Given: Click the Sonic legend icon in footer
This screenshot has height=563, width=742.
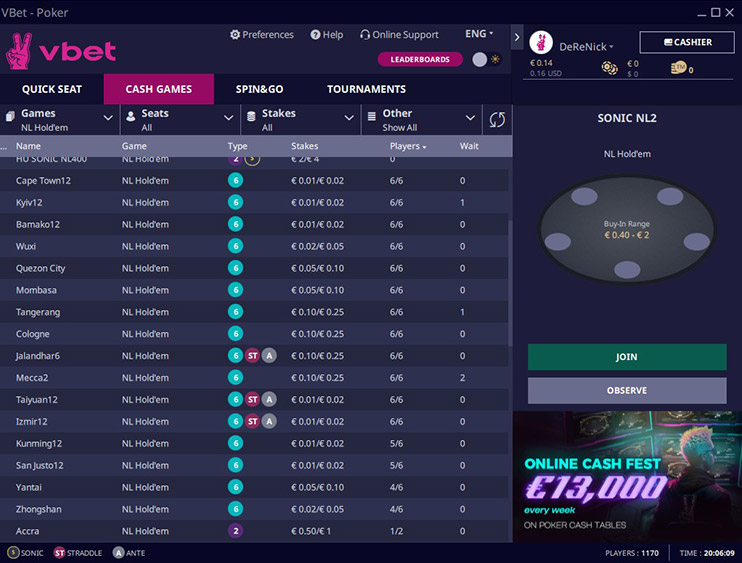Looking at the screenshot, I should coord(13,553).
